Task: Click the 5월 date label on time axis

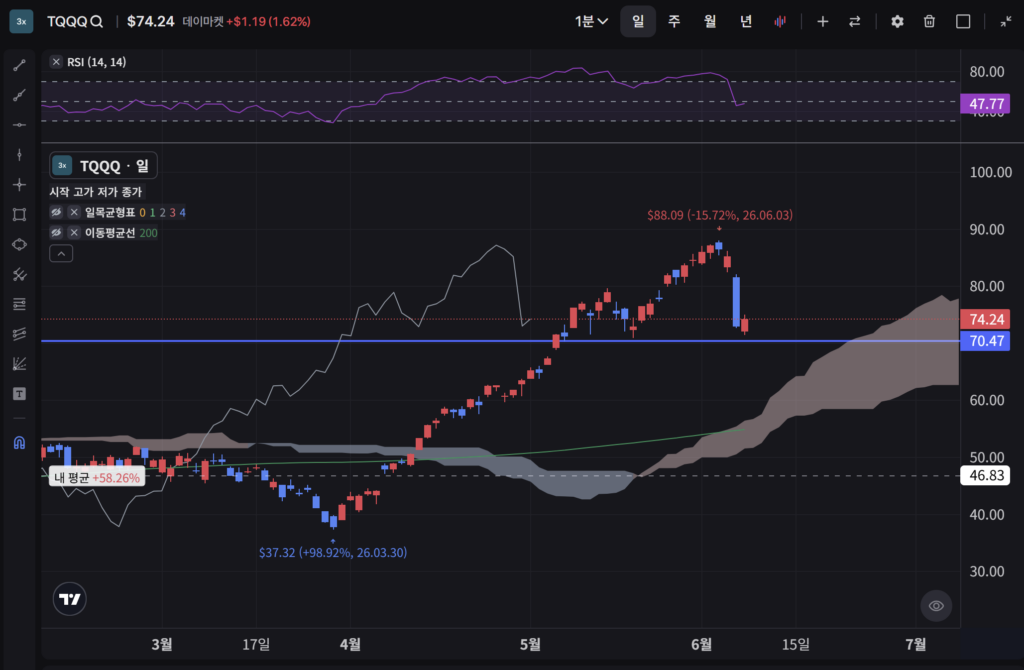Action: click(530, 645)
